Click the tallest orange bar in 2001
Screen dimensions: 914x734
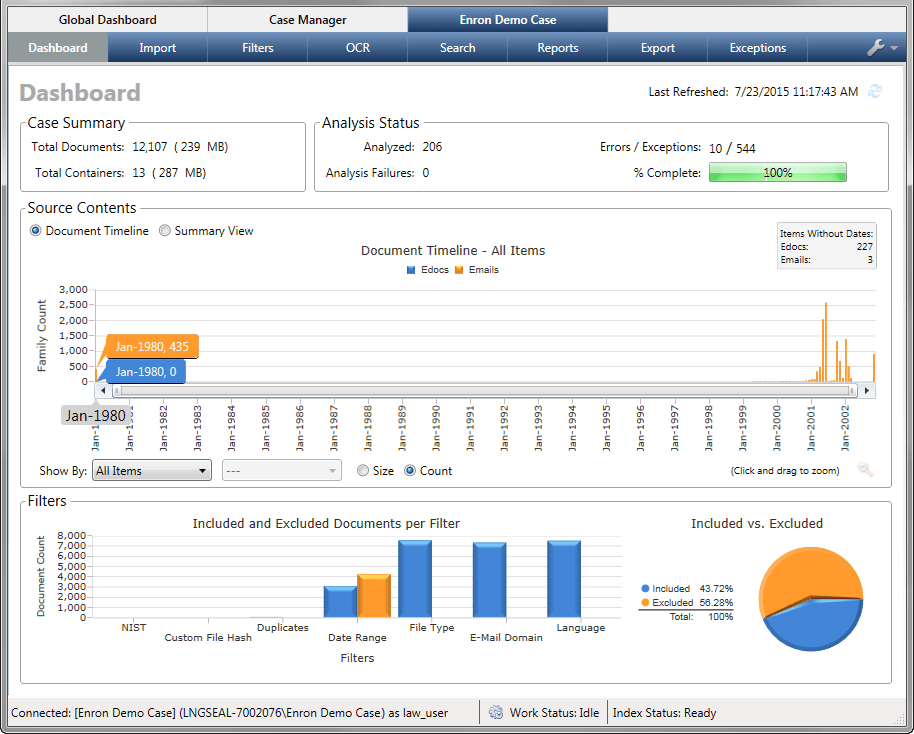(x=826, y=343)
